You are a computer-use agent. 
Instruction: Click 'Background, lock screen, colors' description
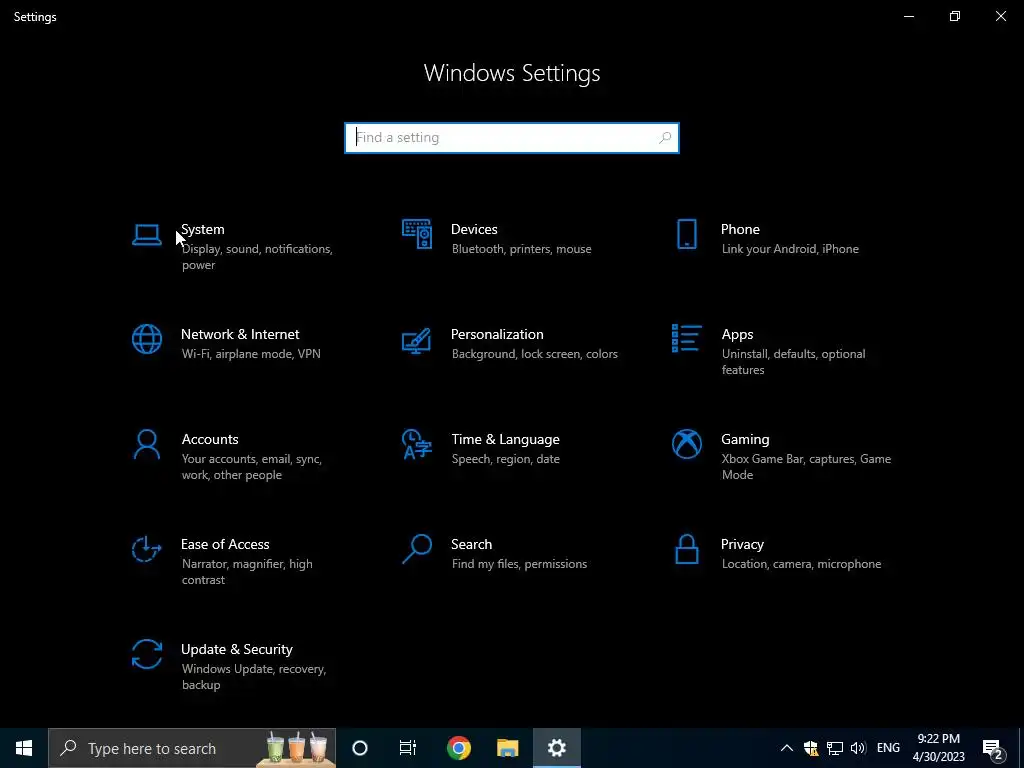534,354
